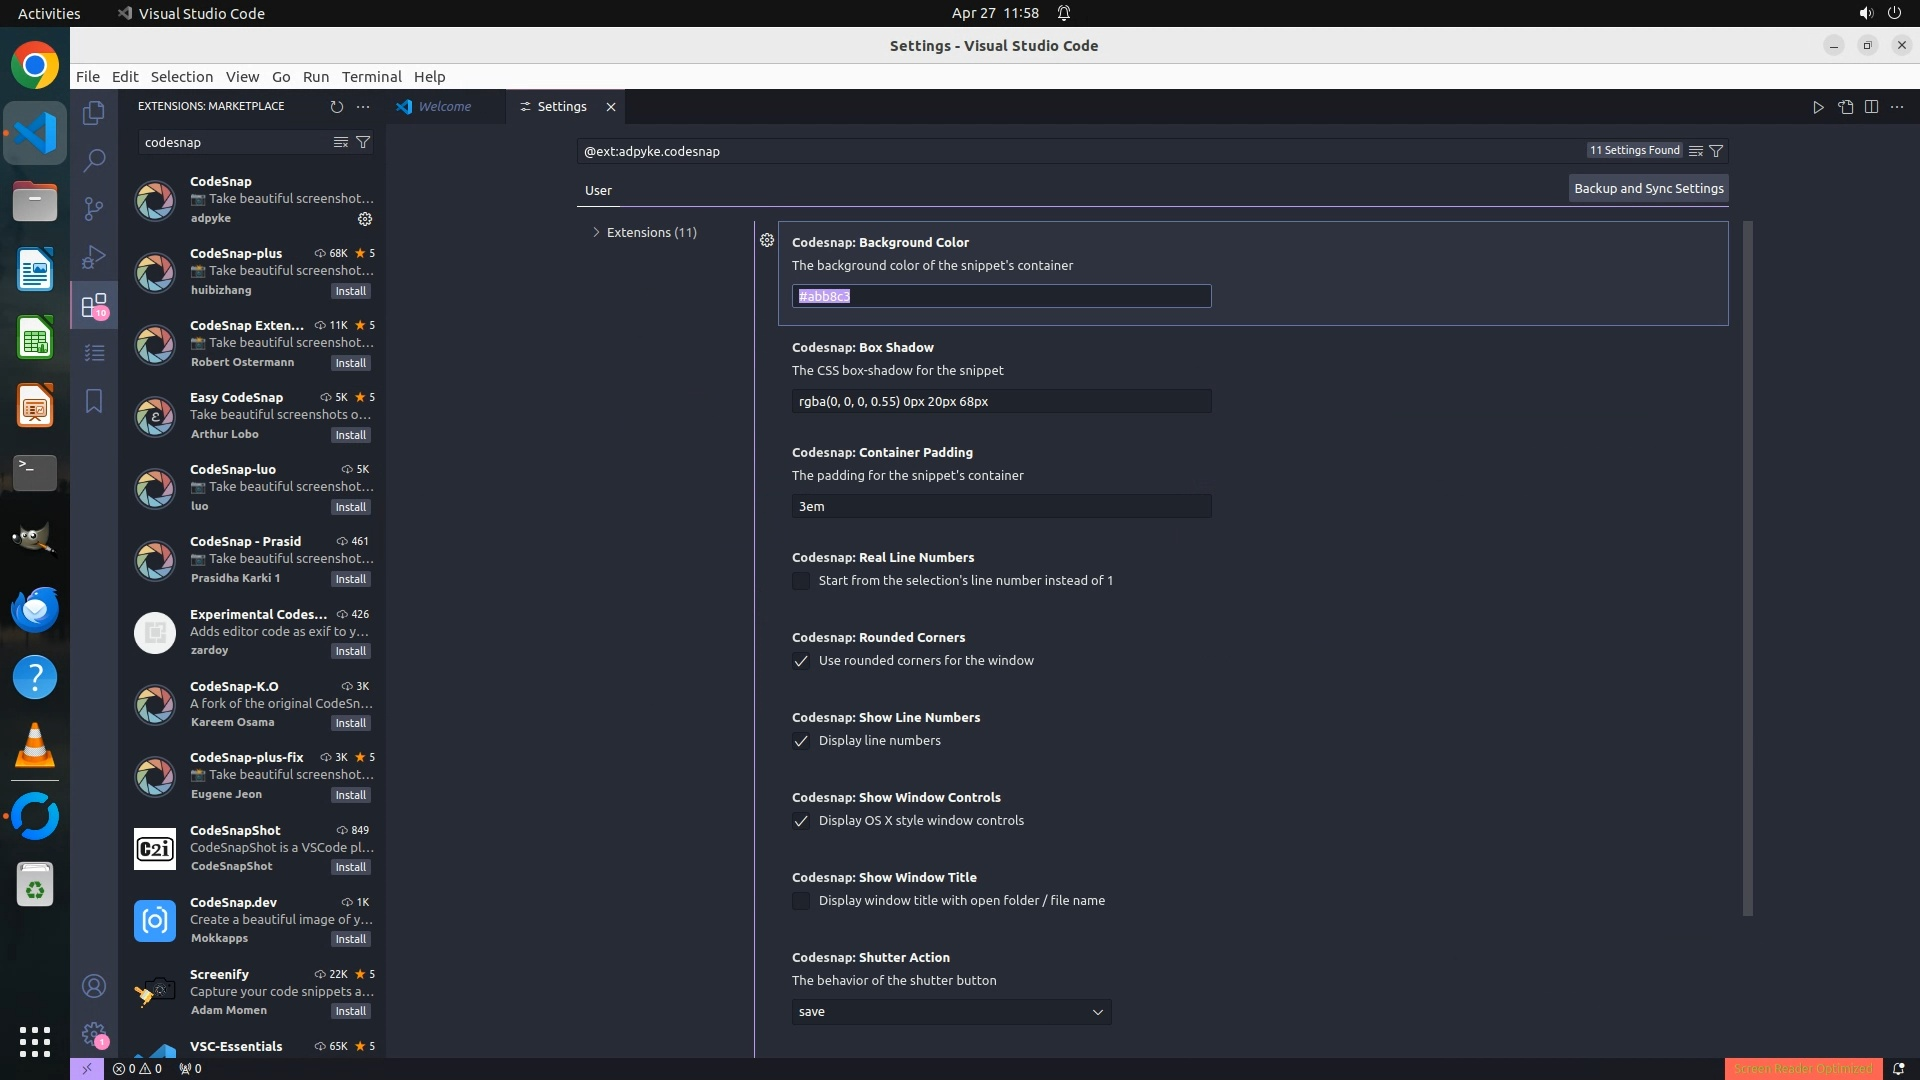This screenshot has height=1080, width=1920.
Task: Refresh the extensions marketplace list
Action: (336, 106)
